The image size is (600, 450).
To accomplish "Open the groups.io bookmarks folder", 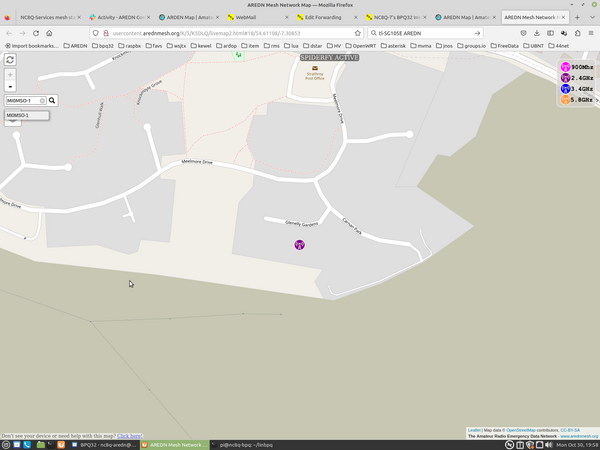I will pyautogui.click(x=471, y=46).
